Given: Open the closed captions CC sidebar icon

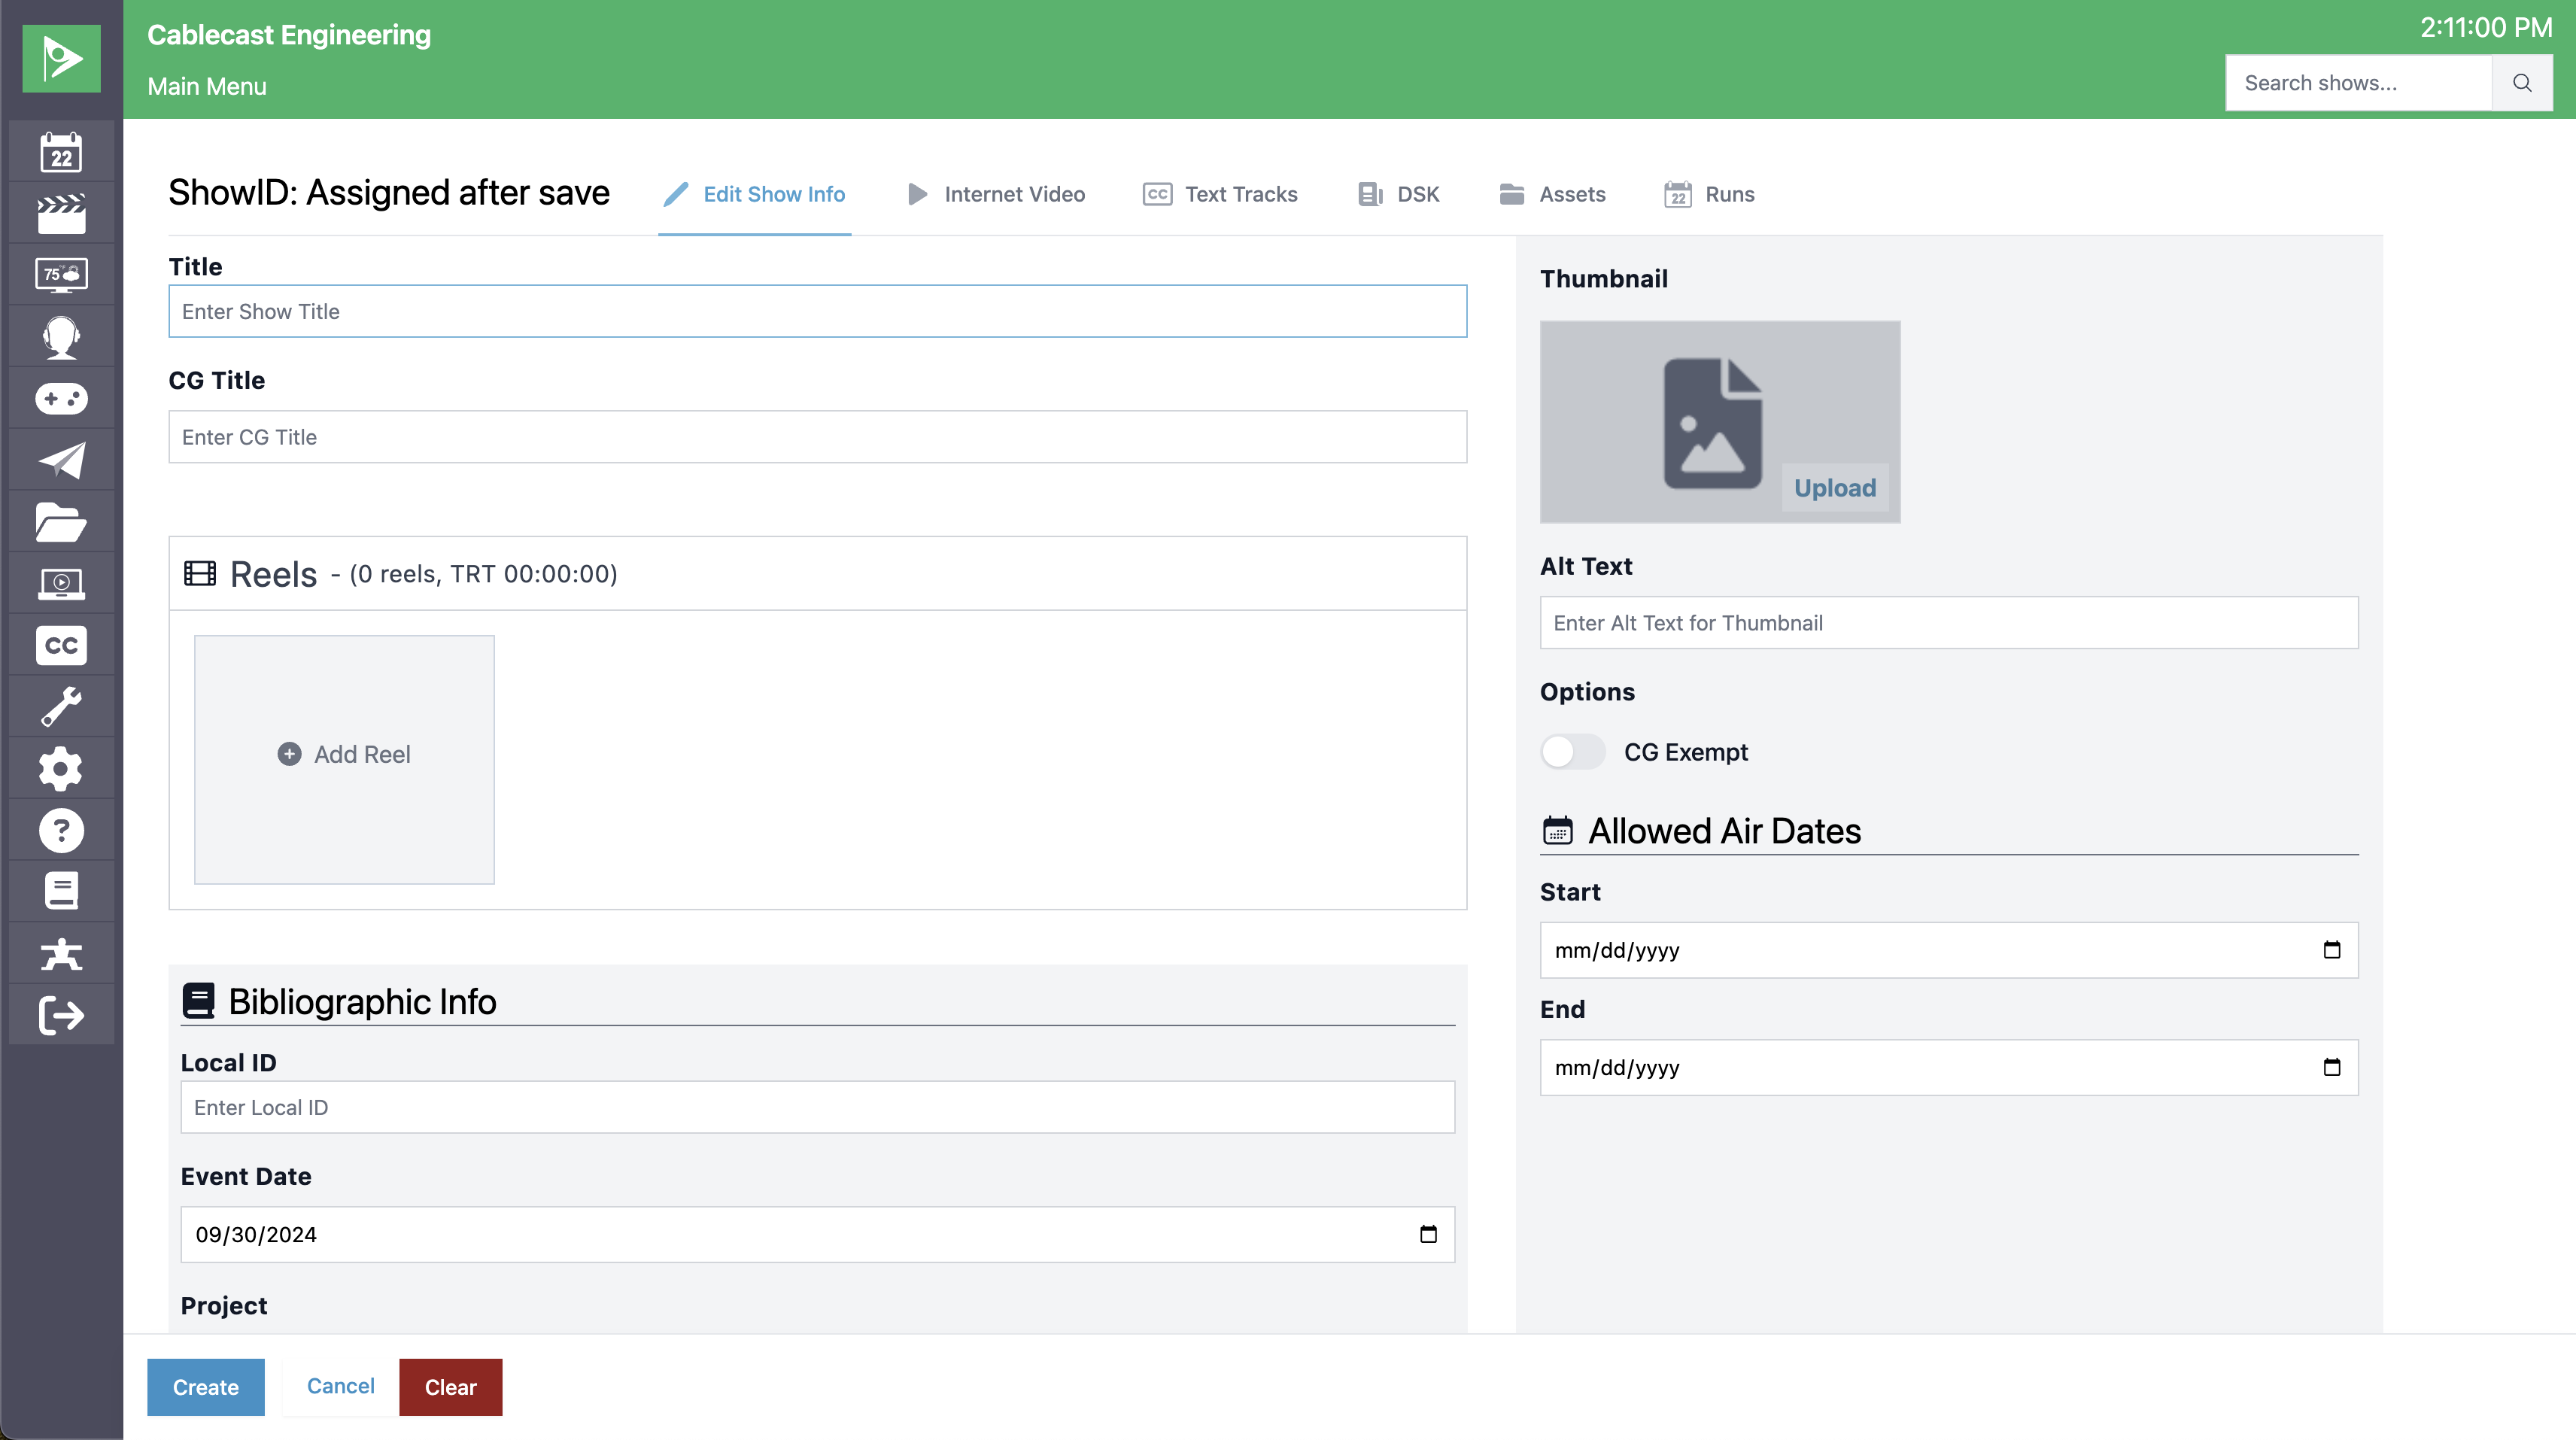Looking at the screenshot, I should (61, 645).
